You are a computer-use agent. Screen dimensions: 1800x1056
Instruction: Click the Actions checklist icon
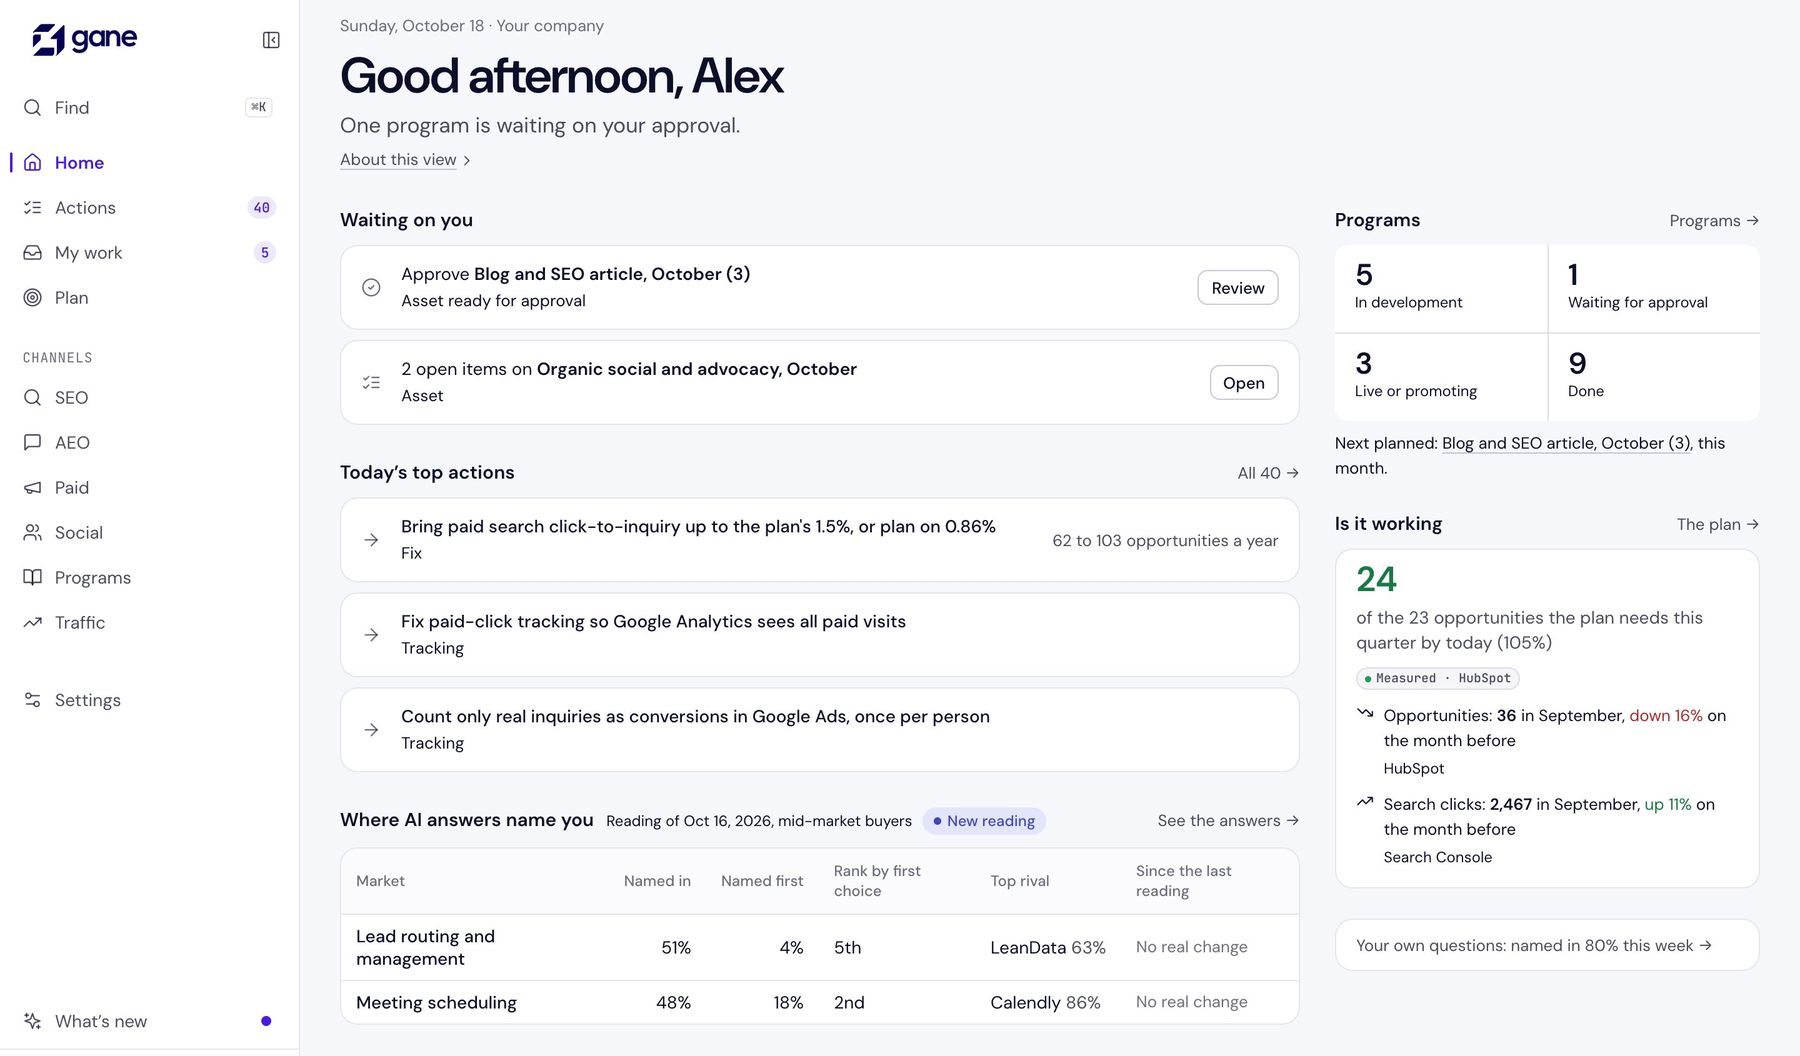(x=33, y=208)
